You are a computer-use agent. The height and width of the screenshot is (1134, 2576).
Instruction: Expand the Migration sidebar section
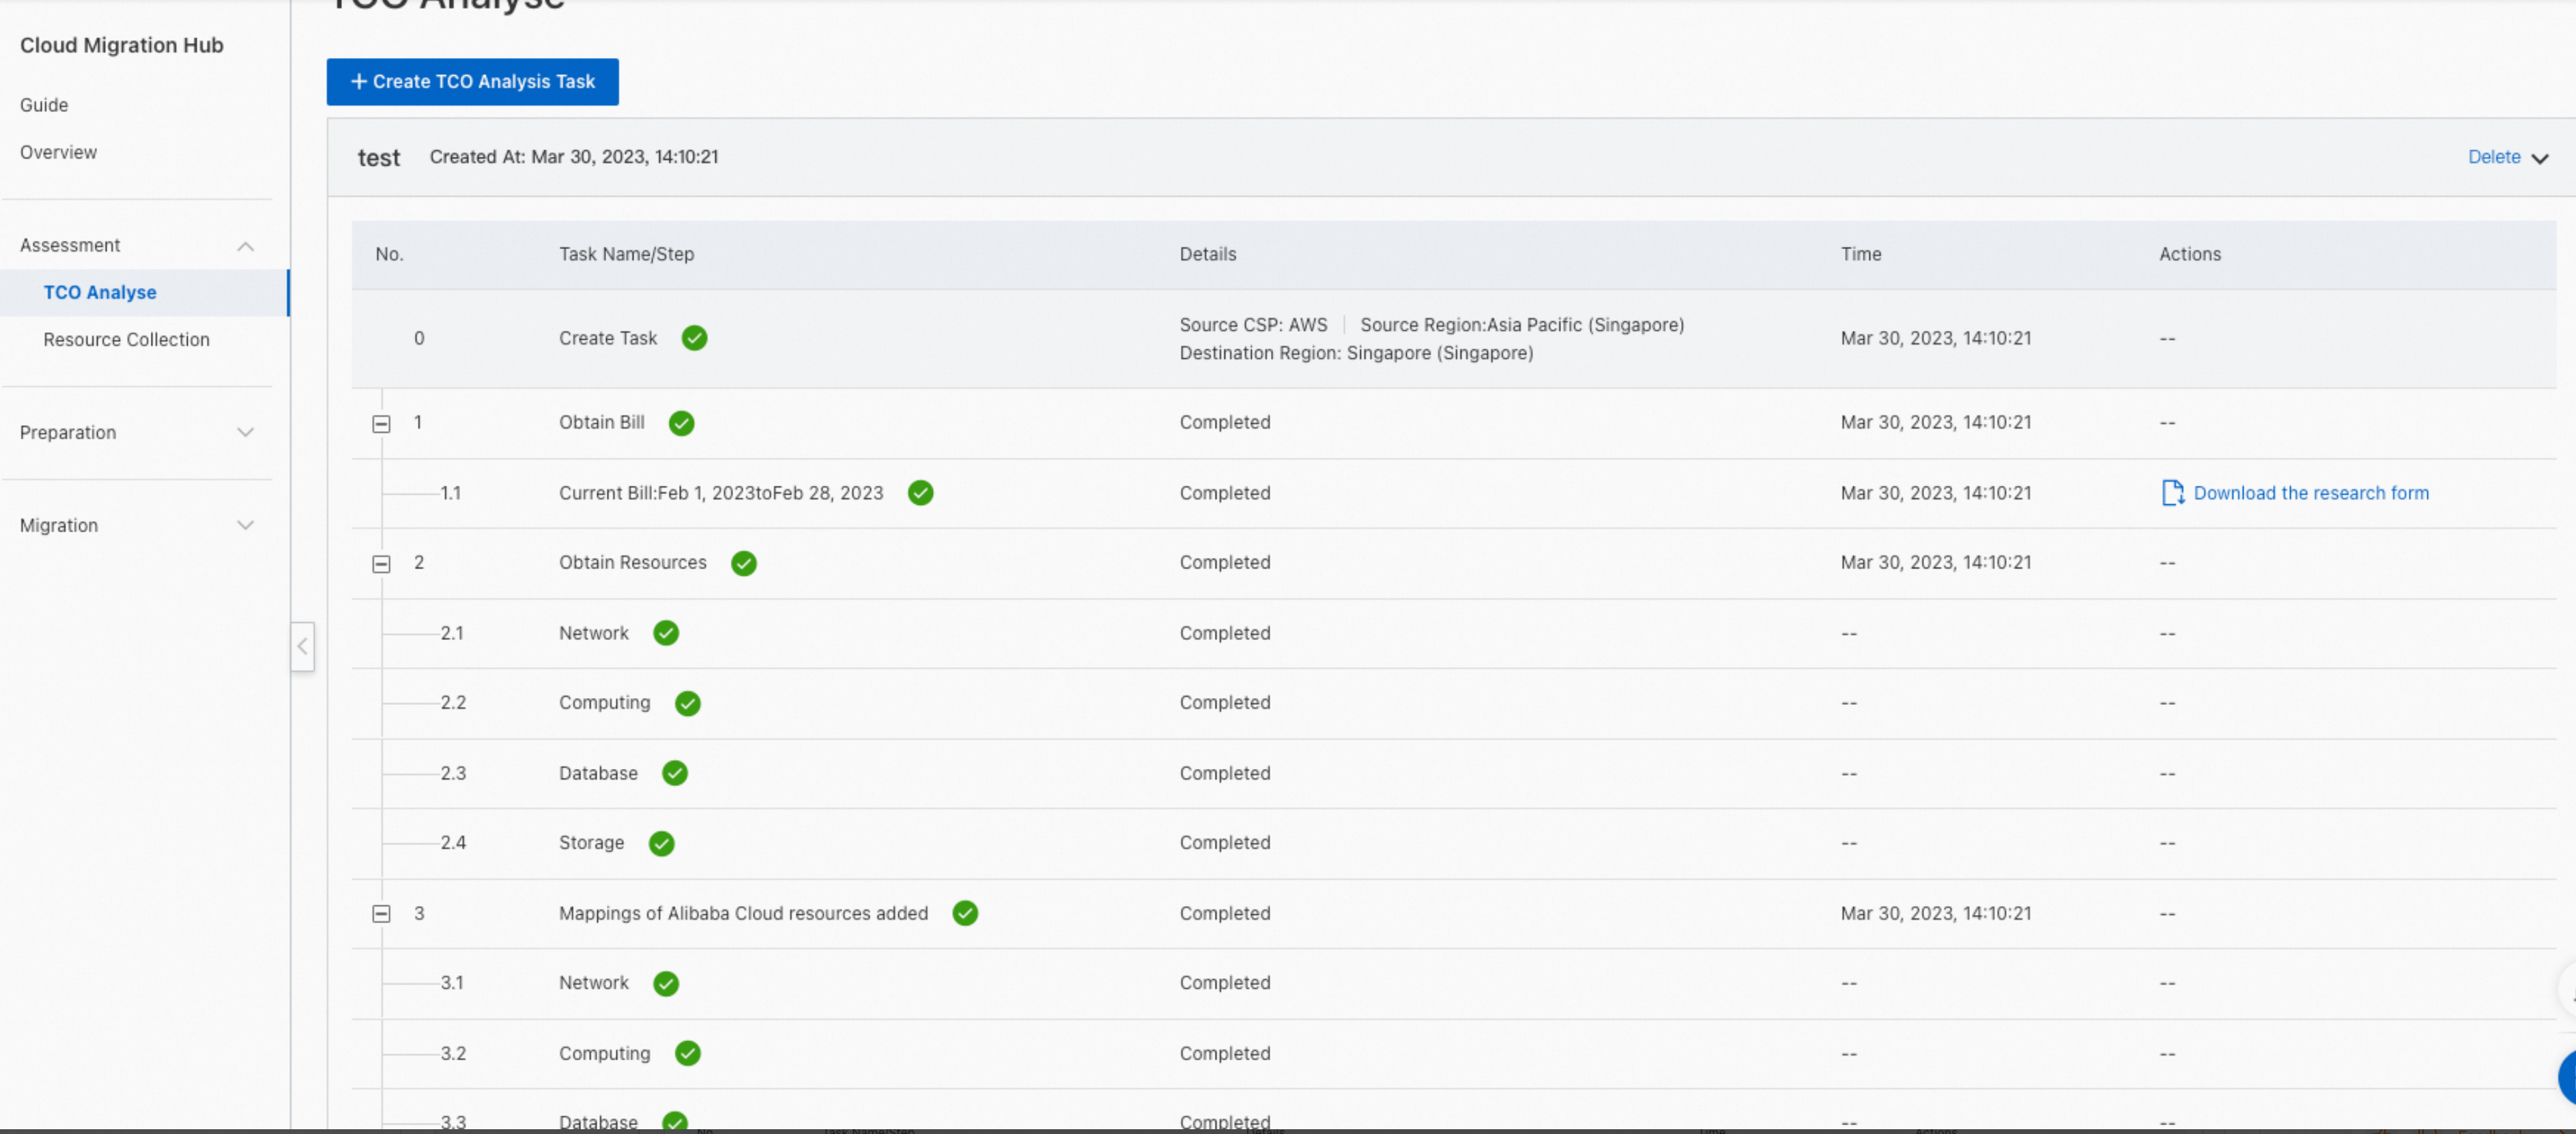tap(245, 526)
